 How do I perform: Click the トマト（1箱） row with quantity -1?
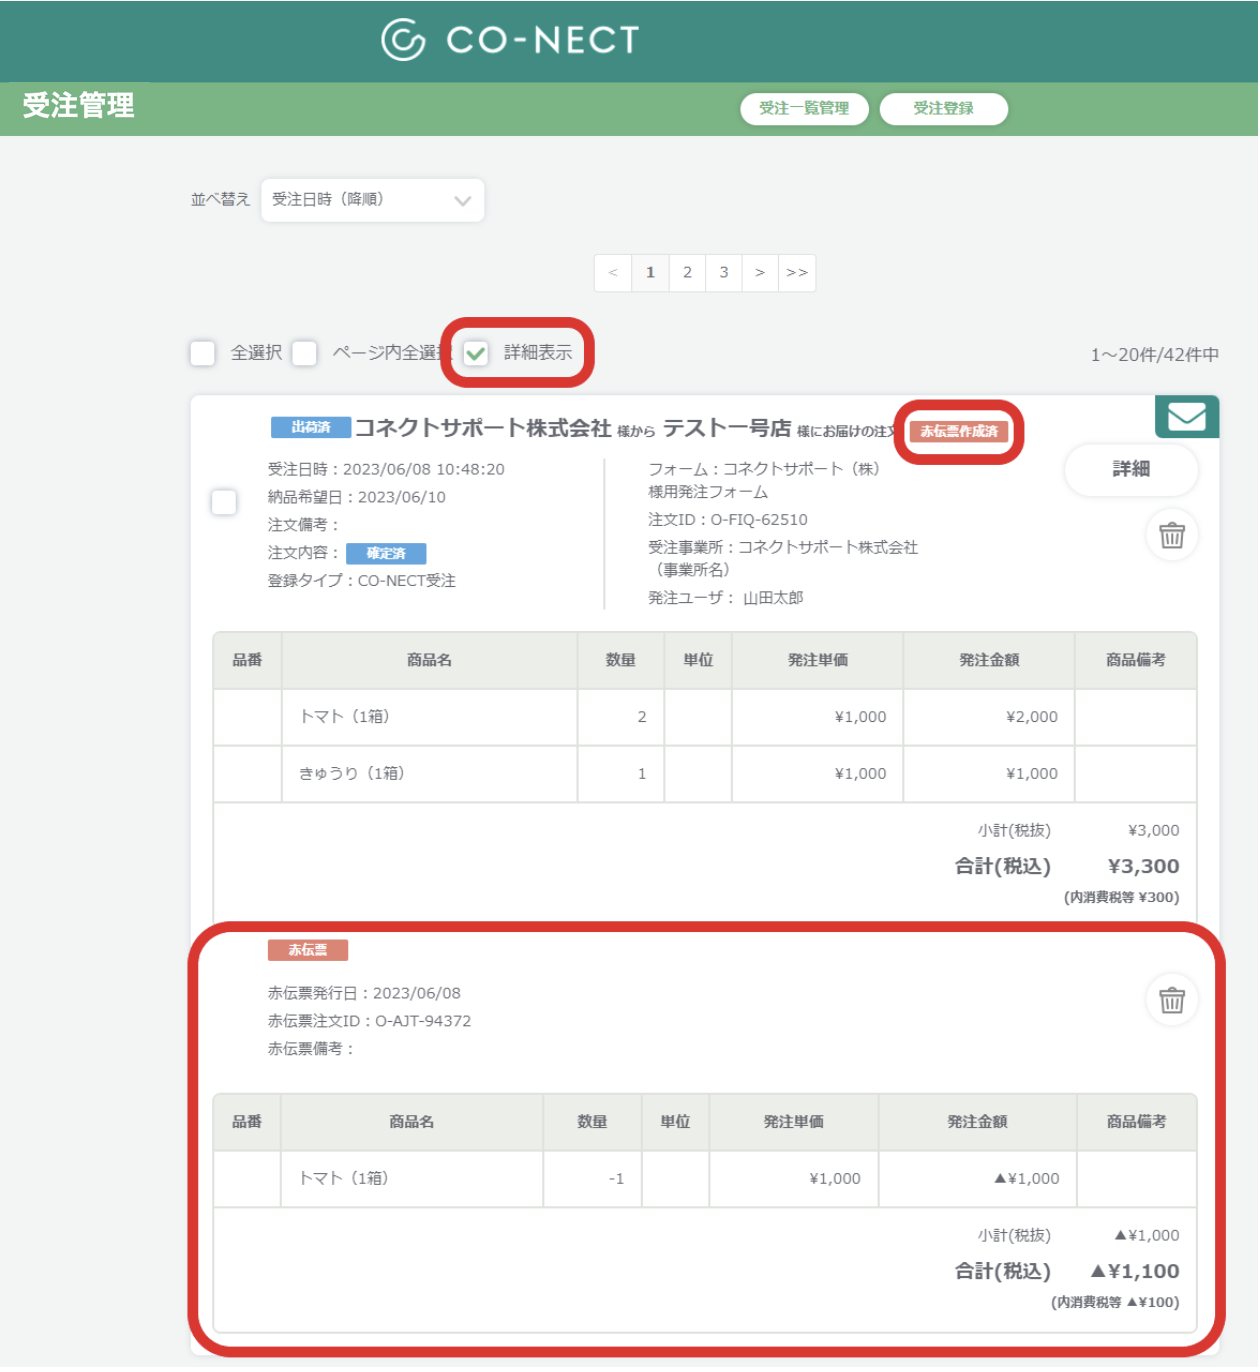[705, 1179]
